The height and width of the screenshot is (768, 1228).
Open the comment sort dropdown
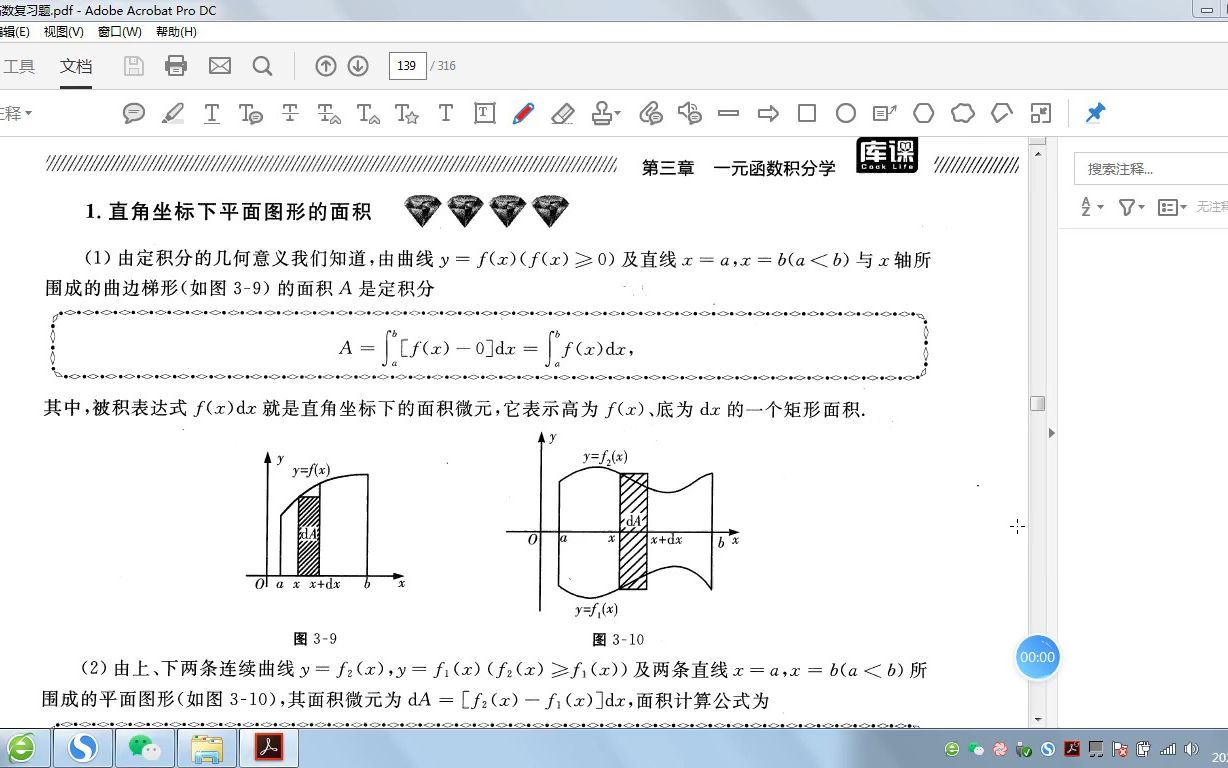pos(1087,206)
